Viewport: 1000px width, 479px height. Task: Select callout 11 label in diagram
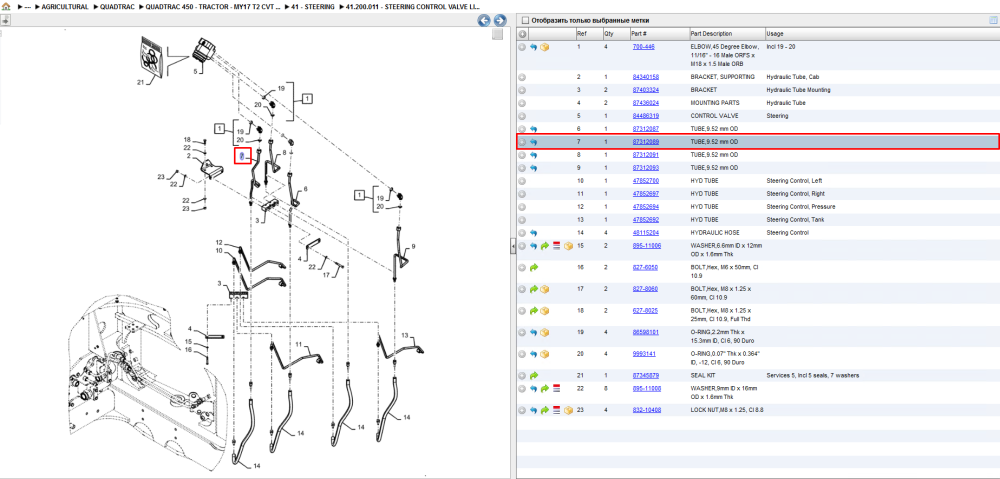coord(298,344)
